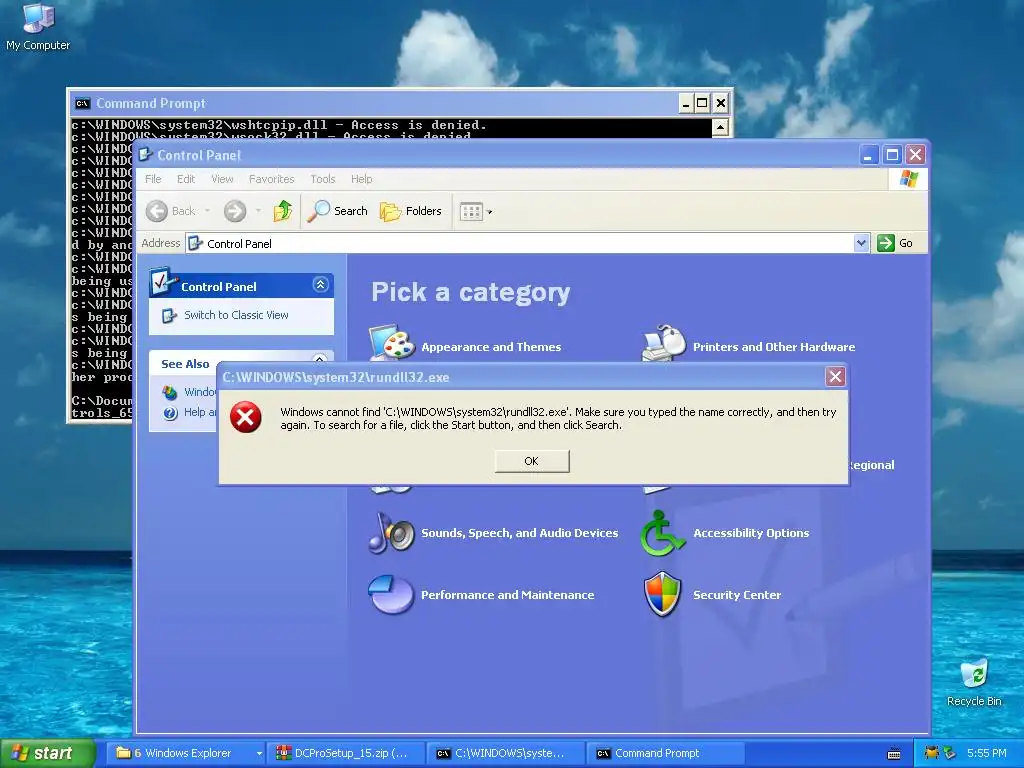1024x768 pixels.
Task: Open the Tools menu in Control Panel
Action: tap(323, 179)
